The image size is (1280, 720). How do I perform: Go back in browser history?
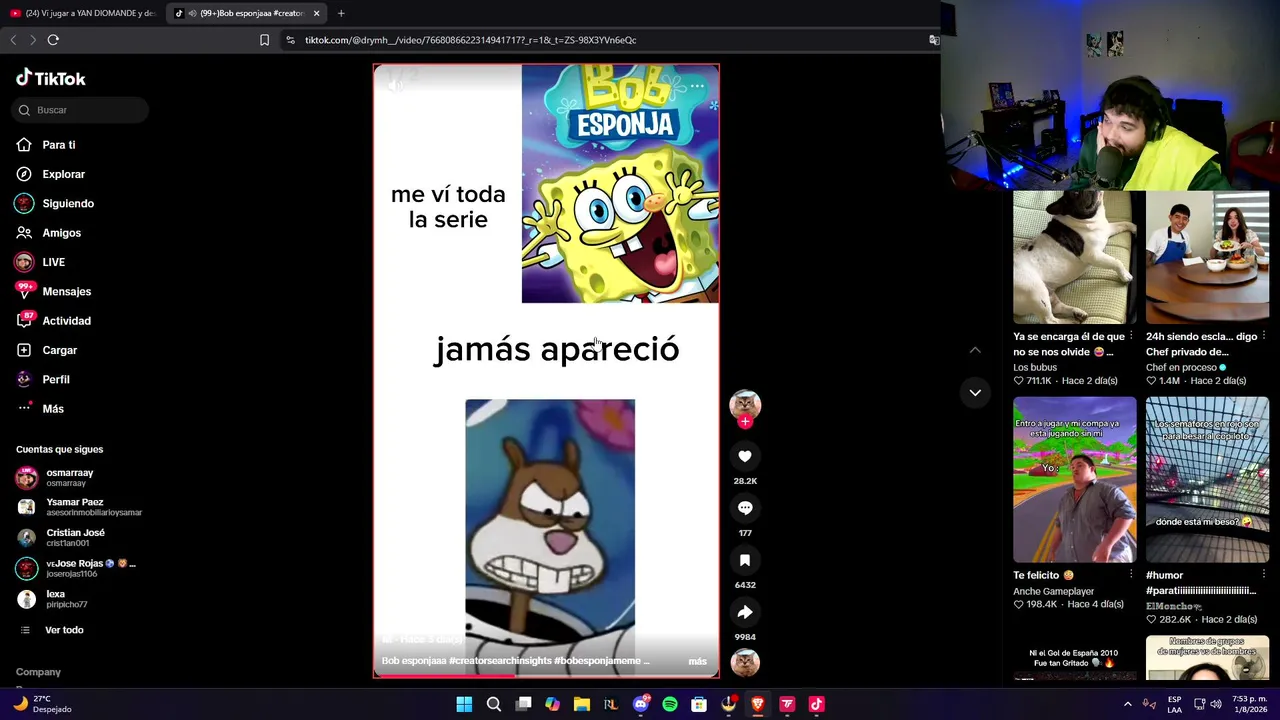point(13,40)
